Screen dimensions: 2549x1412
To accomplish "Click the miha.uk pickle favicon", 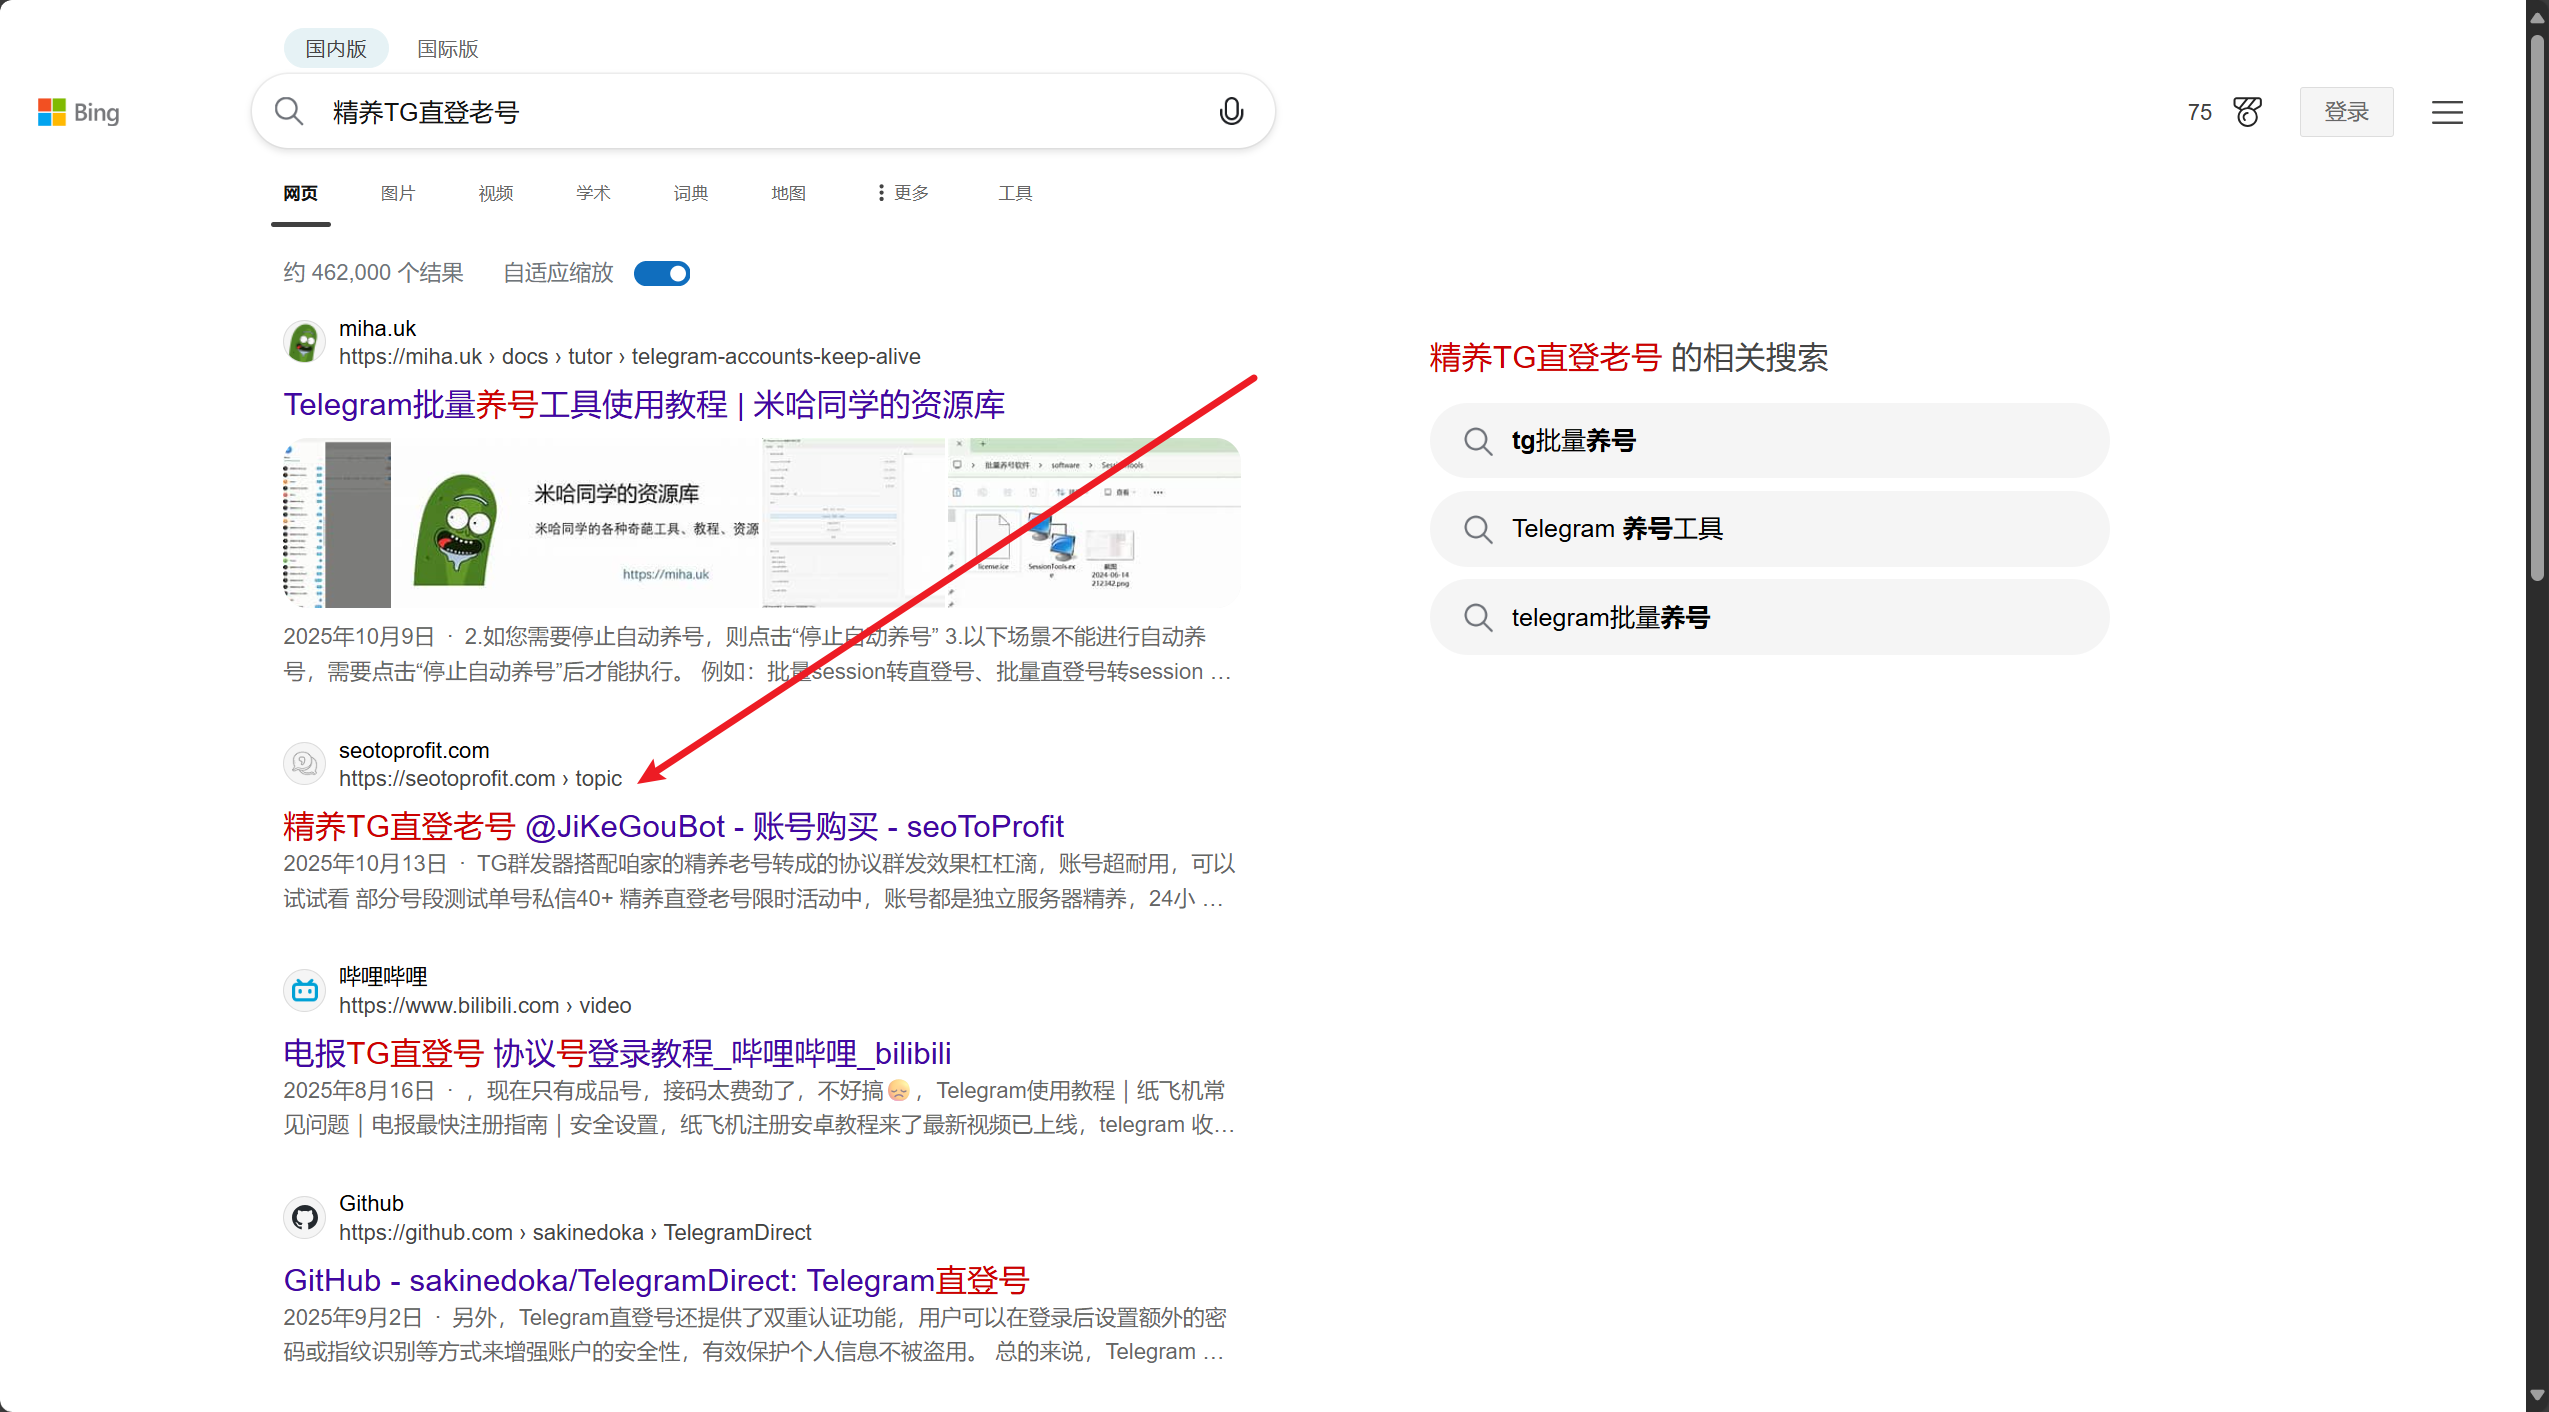I will tap(304, 342).
